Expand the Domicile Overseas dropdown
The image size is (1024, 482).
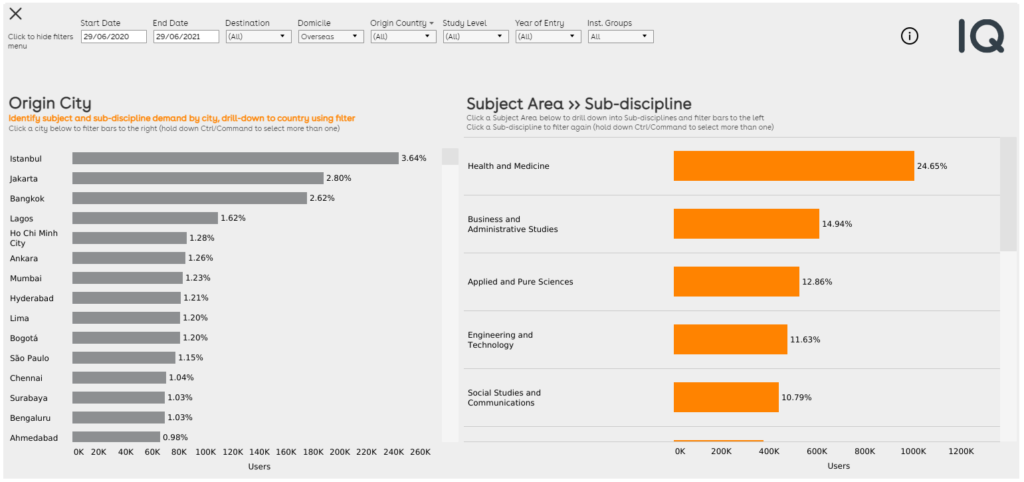click(x=330, y=37)
